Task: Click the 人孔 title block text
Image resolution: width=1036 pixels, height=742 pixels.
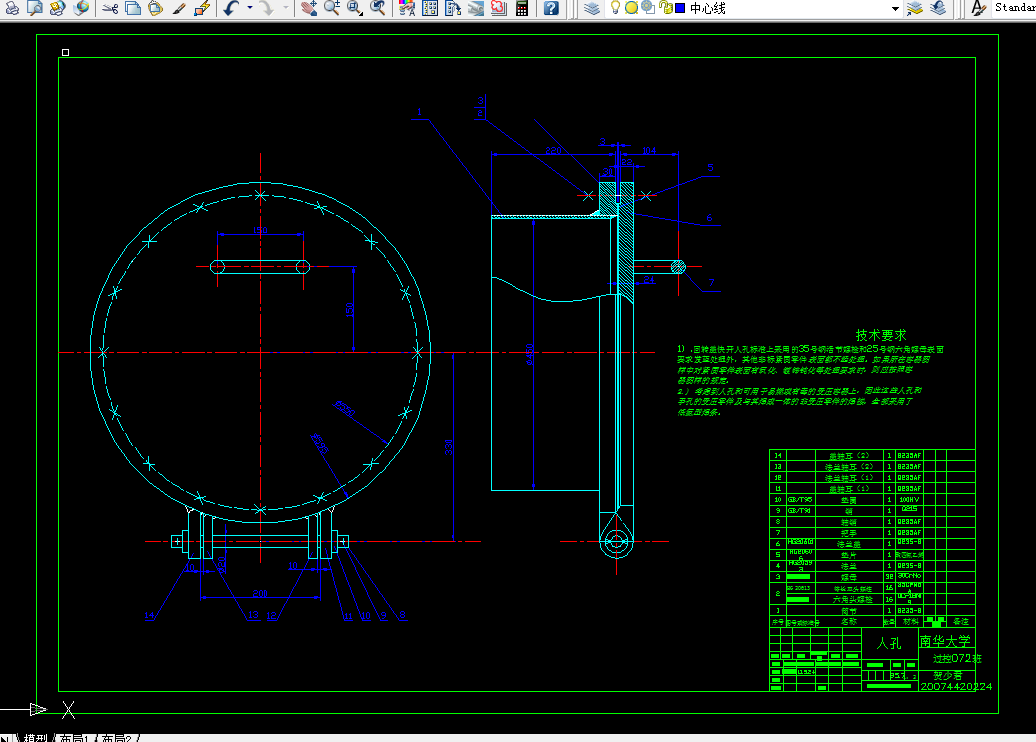Action: pos(889,643)
